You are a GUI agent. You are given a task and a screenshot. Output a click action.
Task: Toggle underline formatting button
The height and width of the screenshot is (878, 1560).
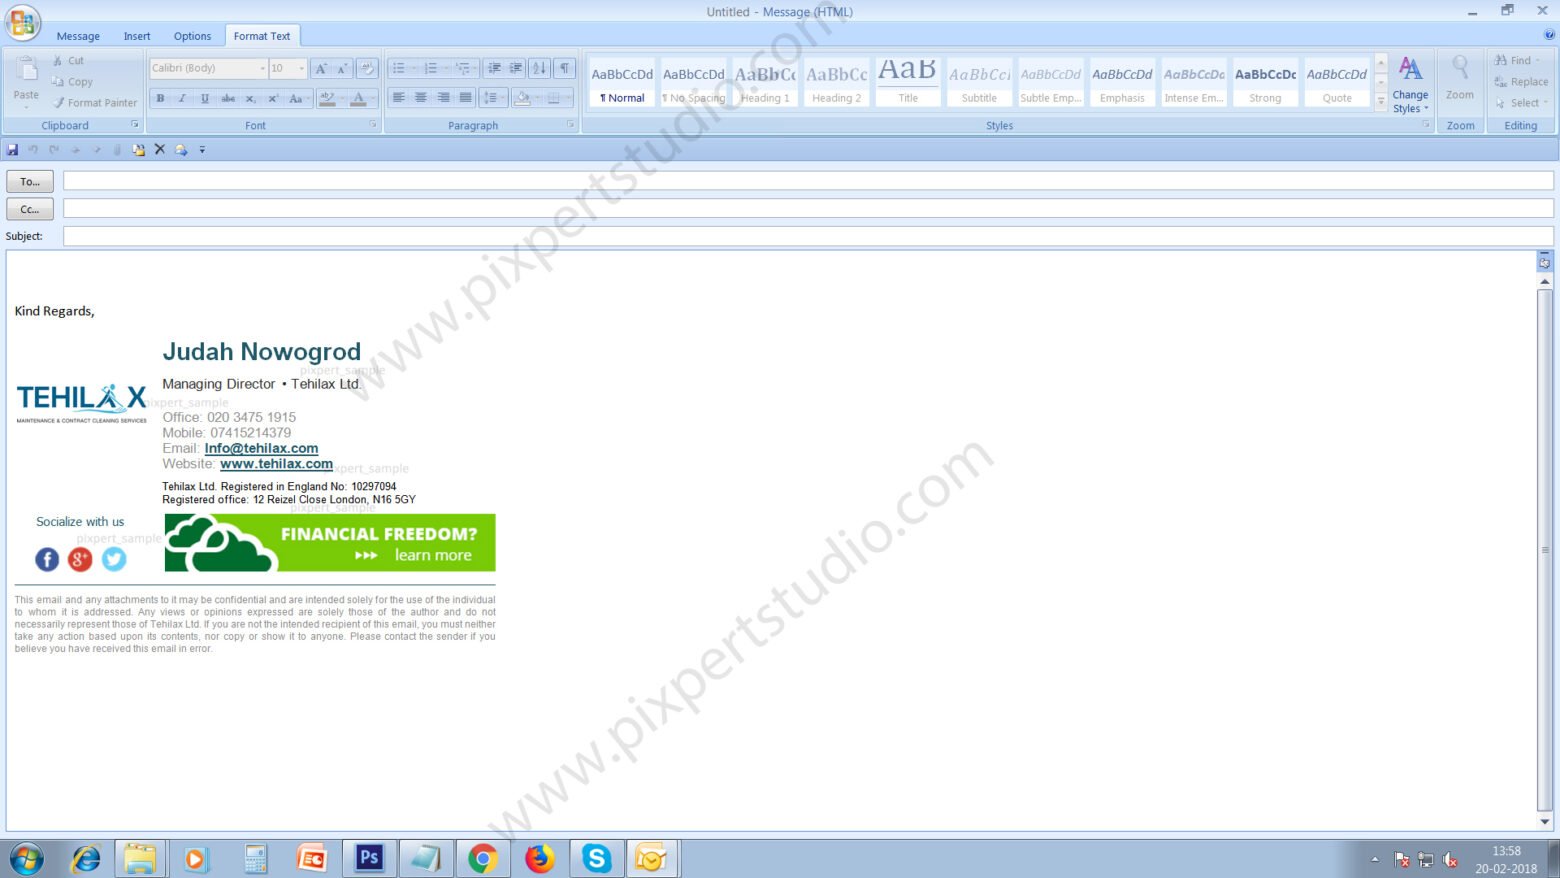(205, 98)
